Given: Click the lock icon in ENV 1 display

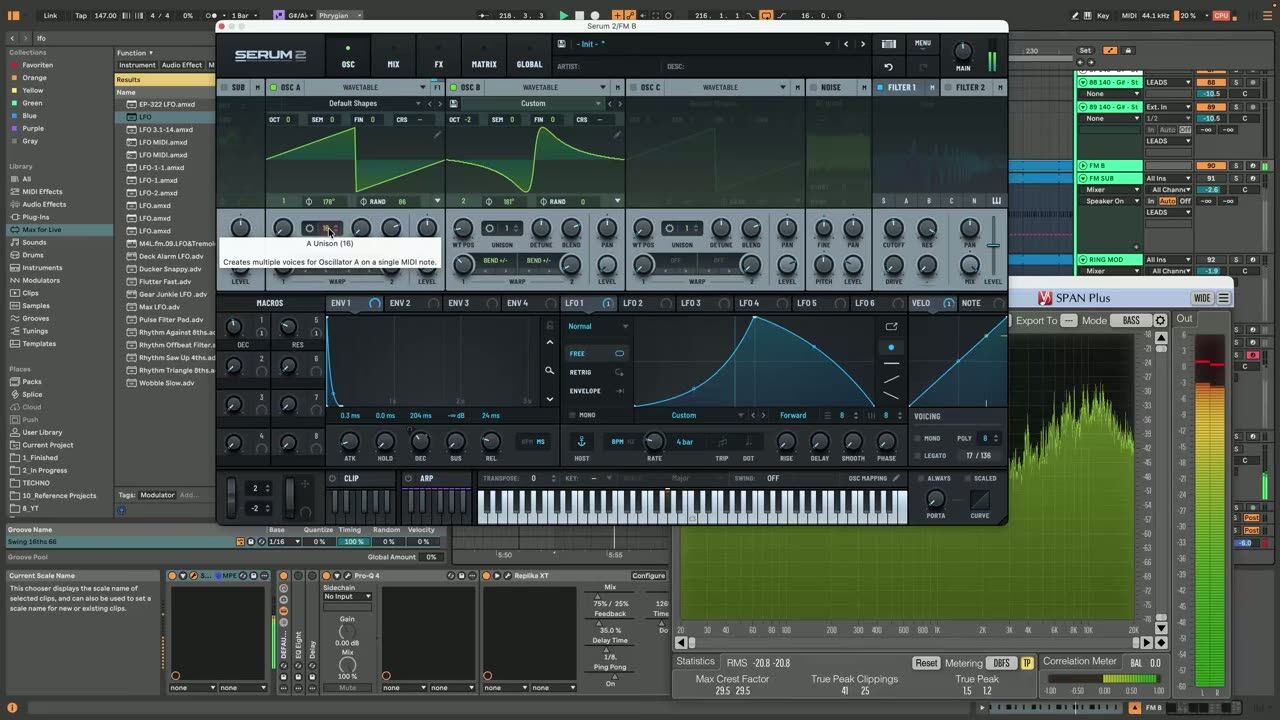Looking at the screenshot, I should 549,326.
